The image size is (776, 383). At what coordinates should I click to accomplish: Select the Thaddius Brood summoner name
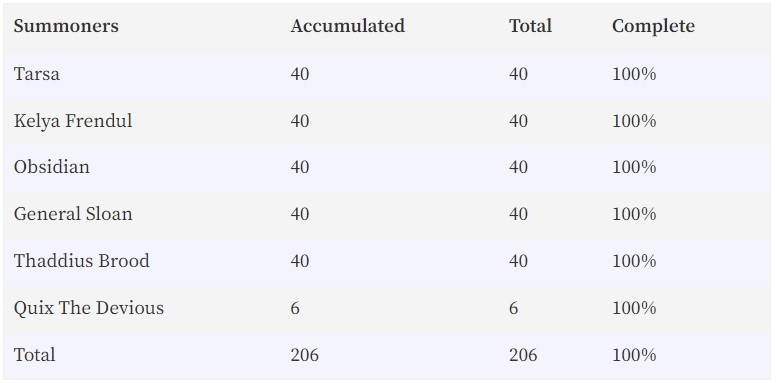(x=81, y=261)
